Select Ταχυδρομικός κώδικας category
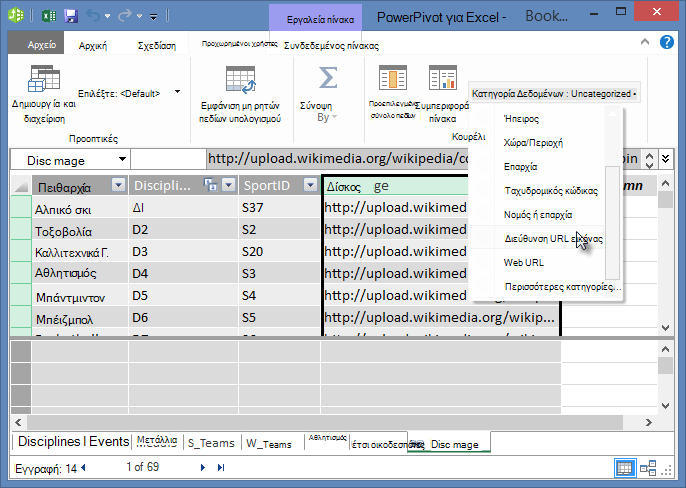 pyautogui.click(x=551, y=191)
